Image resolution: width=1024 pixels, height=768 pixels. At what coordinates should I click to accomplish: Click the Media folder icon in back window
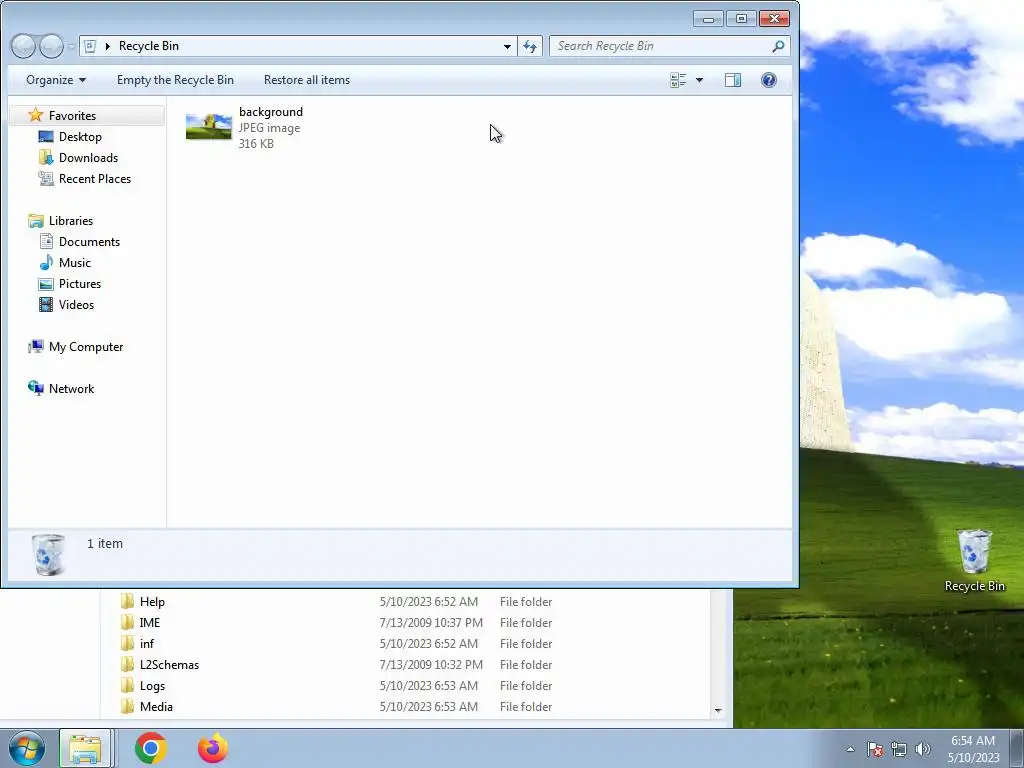click(x=127, y=706)
